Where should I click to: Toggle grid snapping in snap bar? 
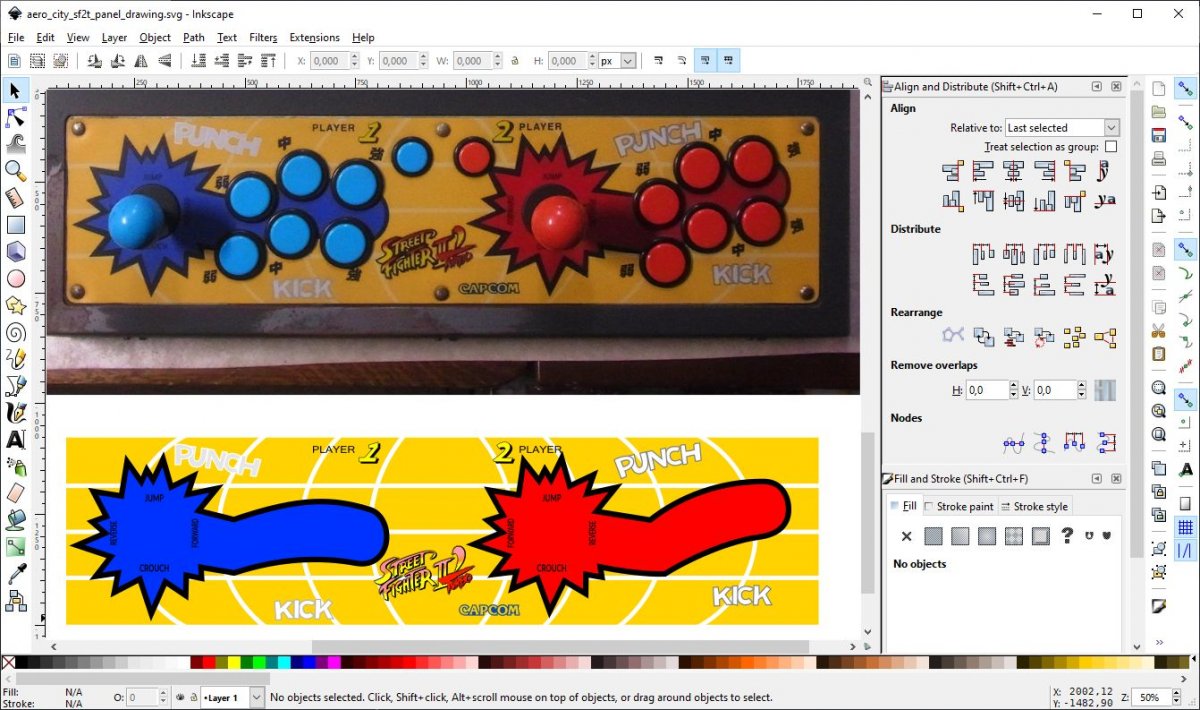coord(1186,527)
